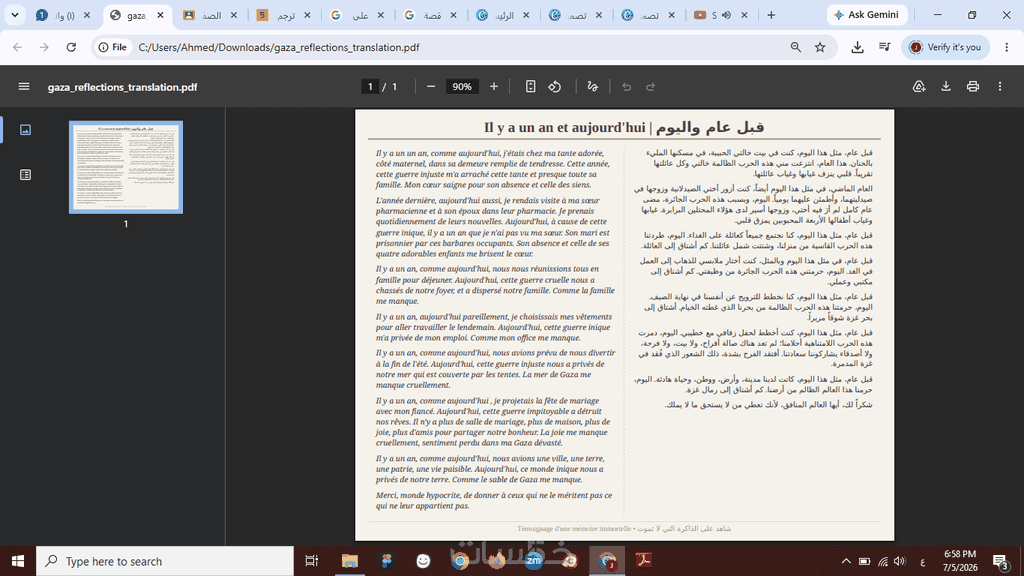1024x576 pixels.
Task: Select the draw annotation tool
Action: (x=592, y=86)
